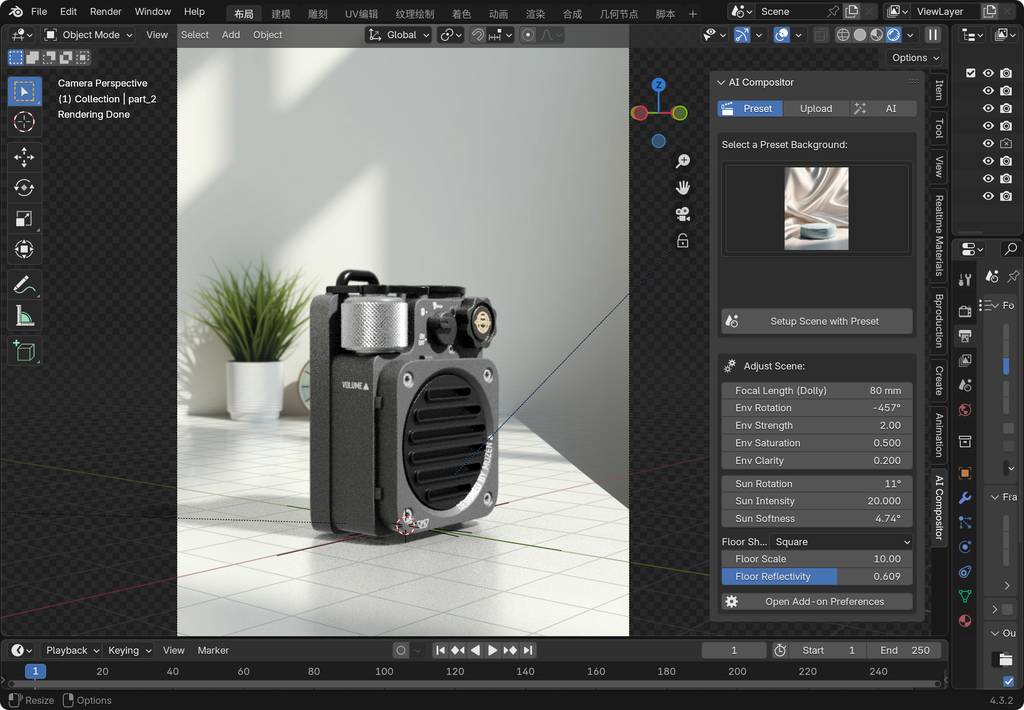Expand the Floor Shape Square dropdown
The height and width of the screenshot is (710, 1024).
click(x=842, y=541)
